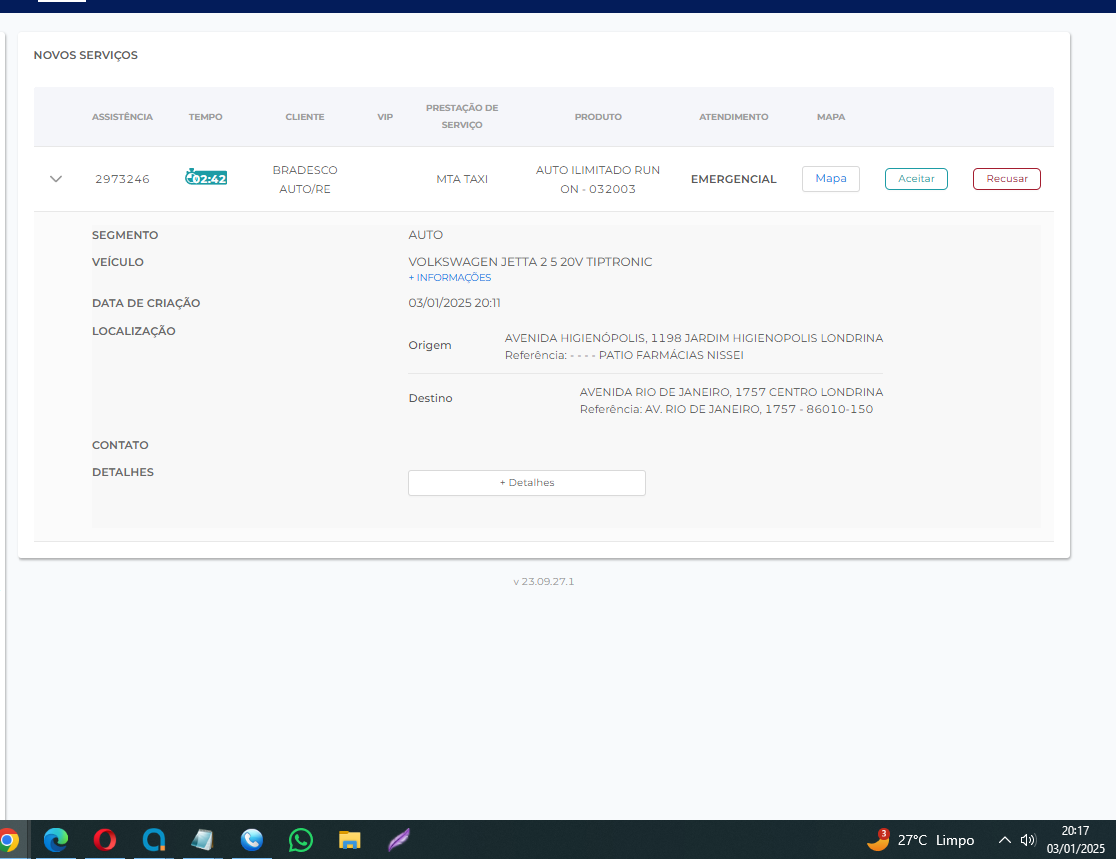The width and height of the screenshot is (1116, 859).
Task: Click the 02:42 countdown timer badge
Action: 206,178
